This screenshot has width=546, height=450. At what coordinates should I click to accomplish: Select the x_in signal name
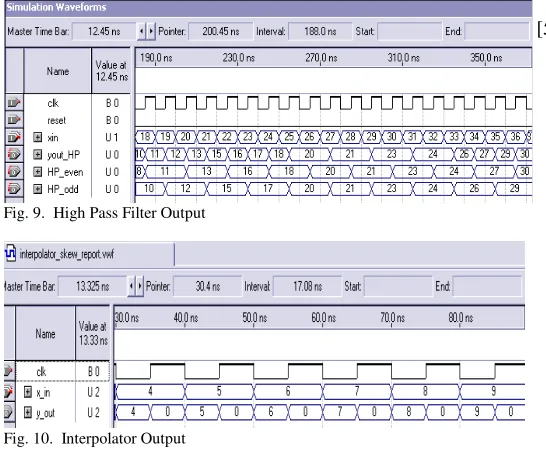coord(43,393)
